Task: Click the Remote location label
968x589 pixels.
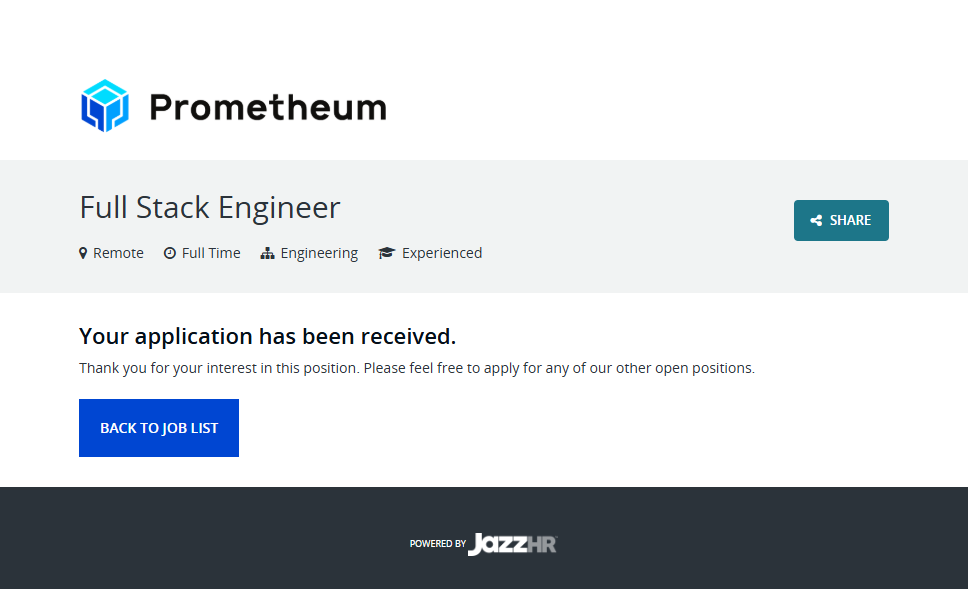Action: (118, 253)
